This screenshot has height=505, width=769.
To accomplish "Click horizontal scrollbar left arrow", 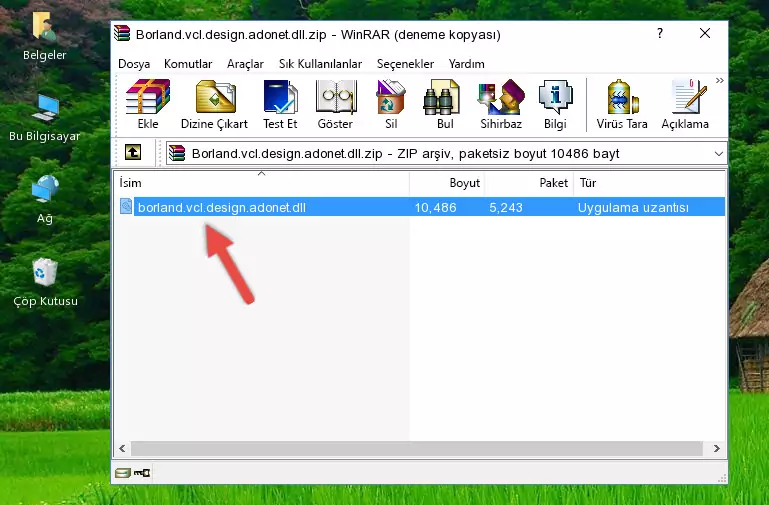I will [122, 448].
